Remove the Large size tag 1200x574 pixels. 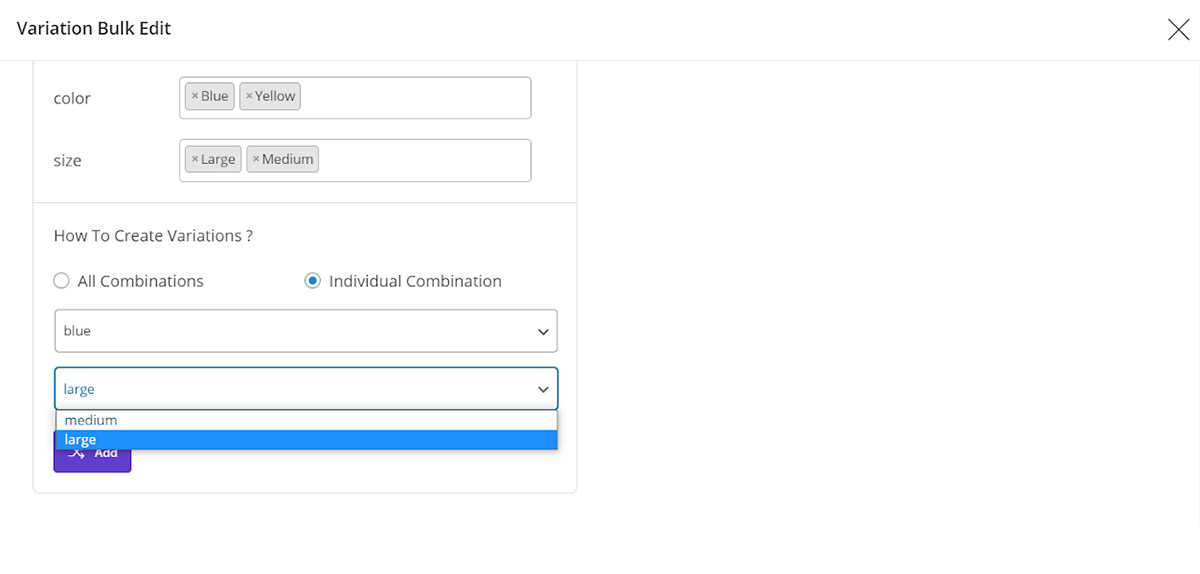195,159
